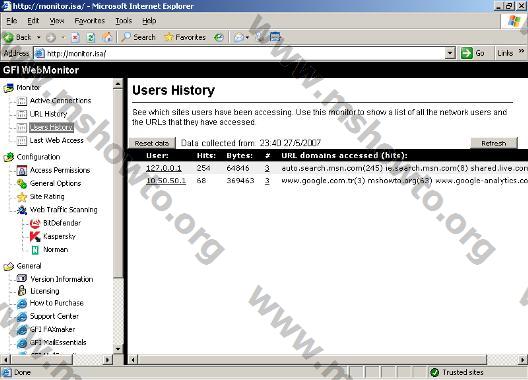Click the Last Web Access table icon

pos(22,141)
